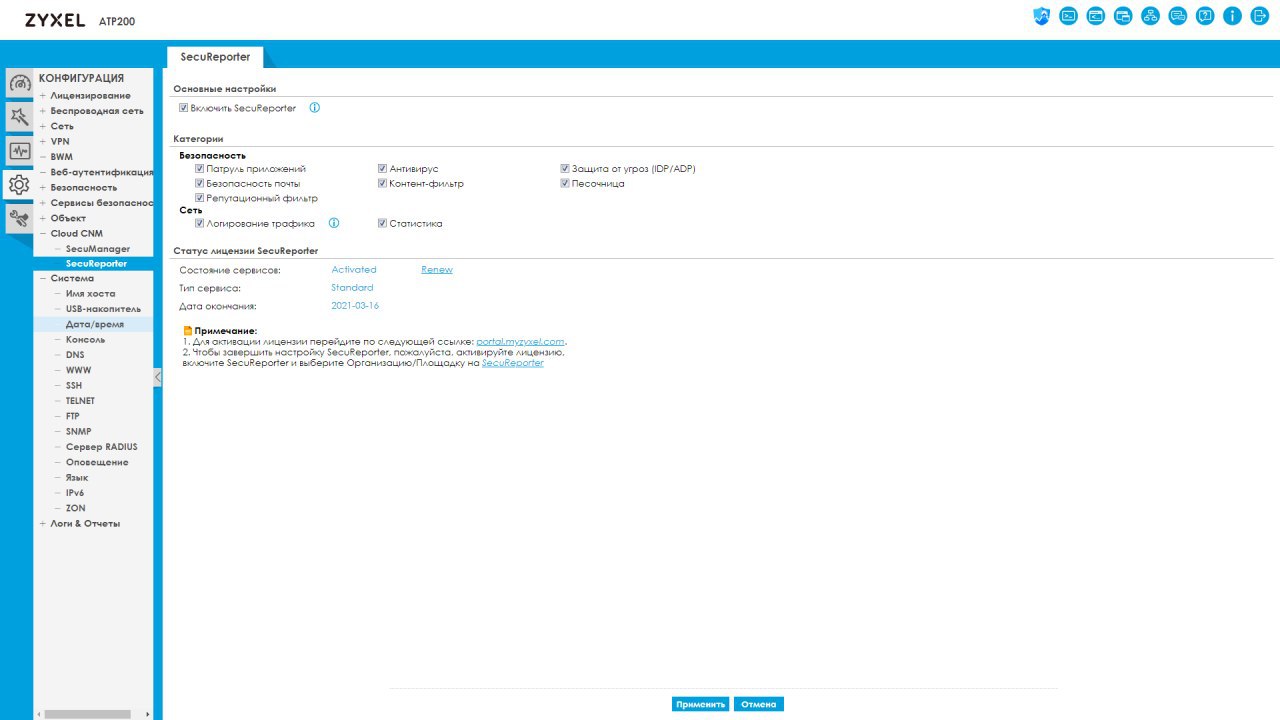Viewport: 1280px width, 720px height.
Task: Click the Отмена button
Action: (x=759, y=704)
